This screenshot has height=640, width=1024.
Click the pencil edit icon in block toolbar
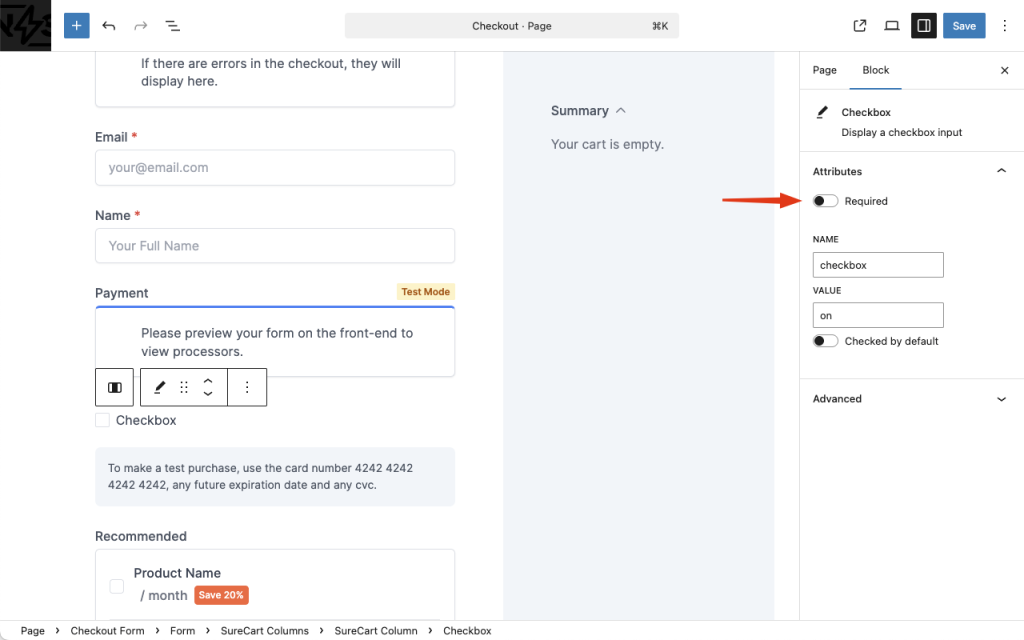[x=160, y=387]
